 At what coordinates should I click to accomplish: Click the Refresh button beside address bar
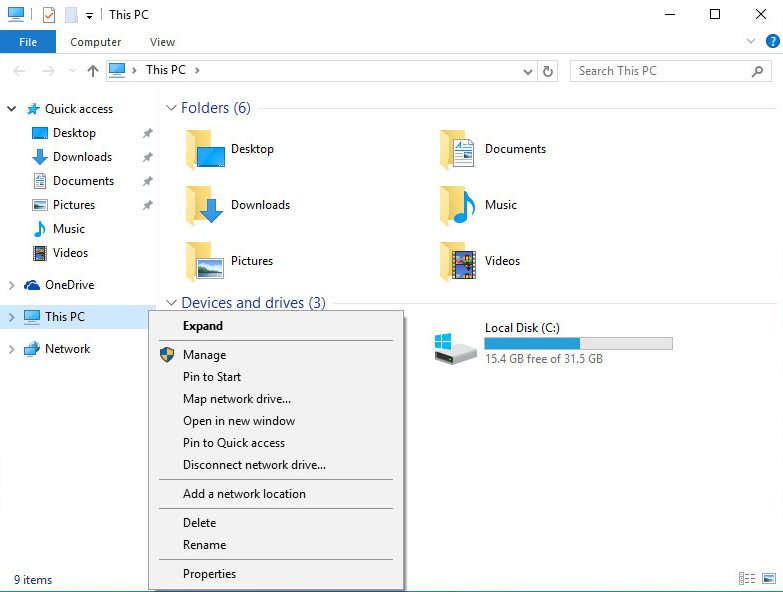(x=547, y=71)
